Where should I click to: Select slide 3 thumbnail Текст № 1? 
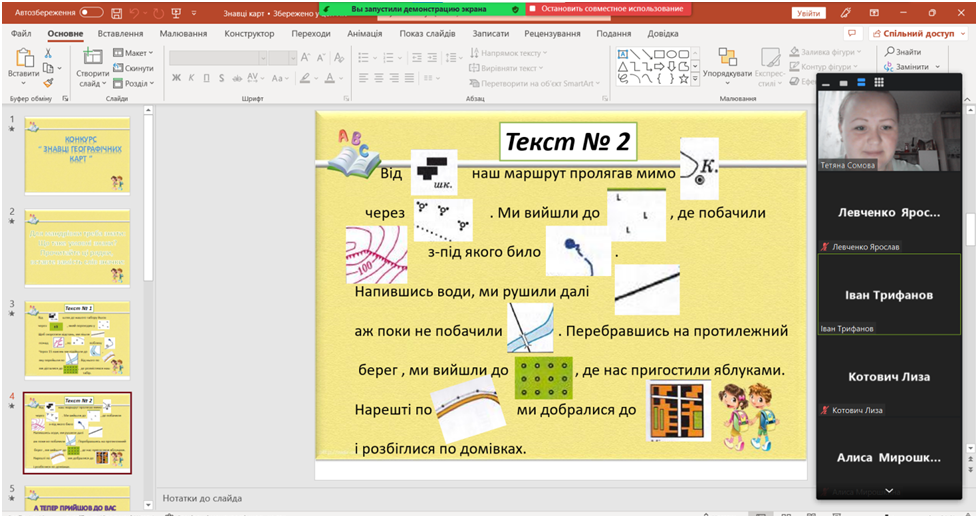point(77,340)
